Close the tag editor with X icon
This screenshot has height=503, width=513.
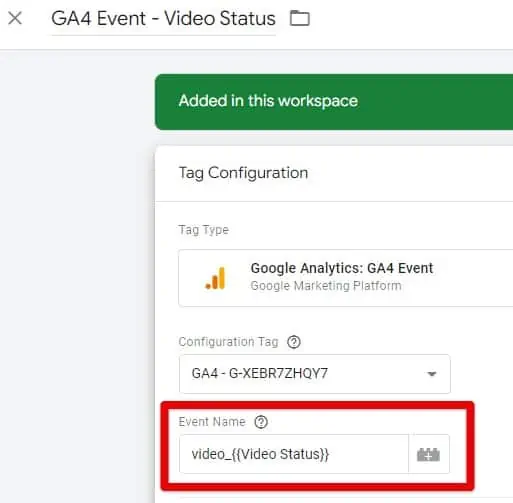tap(15, 18)
